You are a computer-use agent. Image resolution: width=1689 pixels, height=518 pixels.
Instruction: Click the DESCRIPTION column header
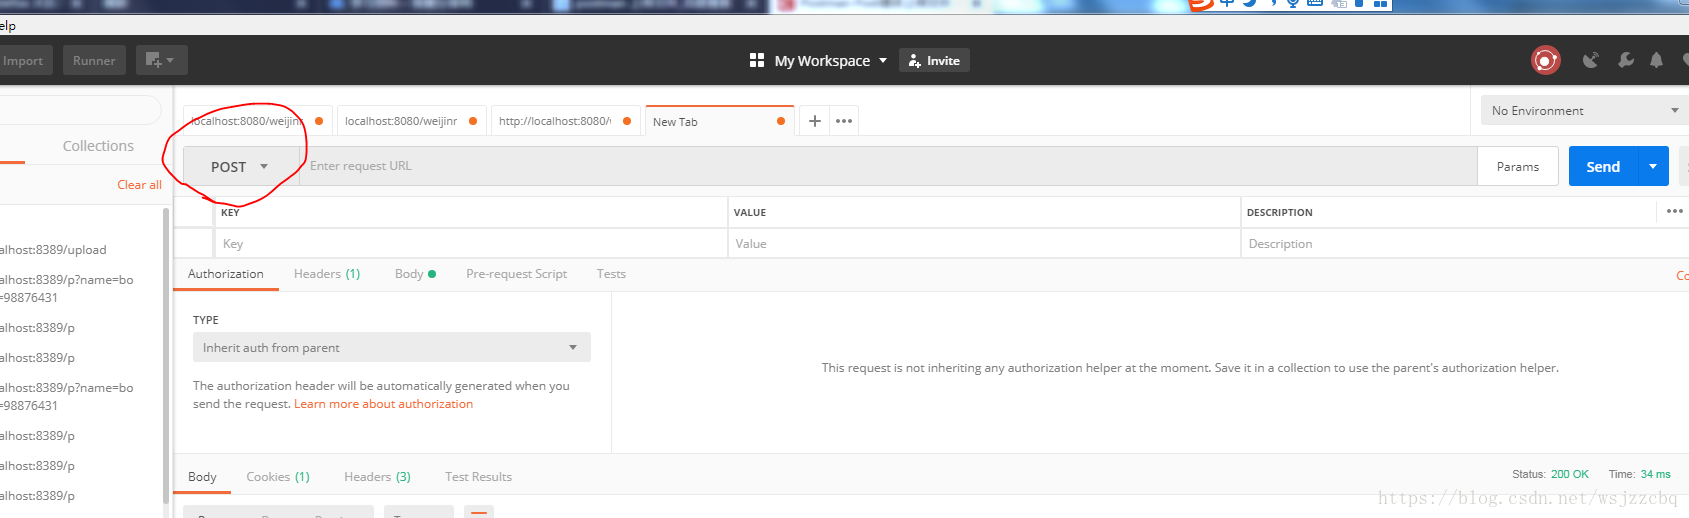[x=1280, y=212]
